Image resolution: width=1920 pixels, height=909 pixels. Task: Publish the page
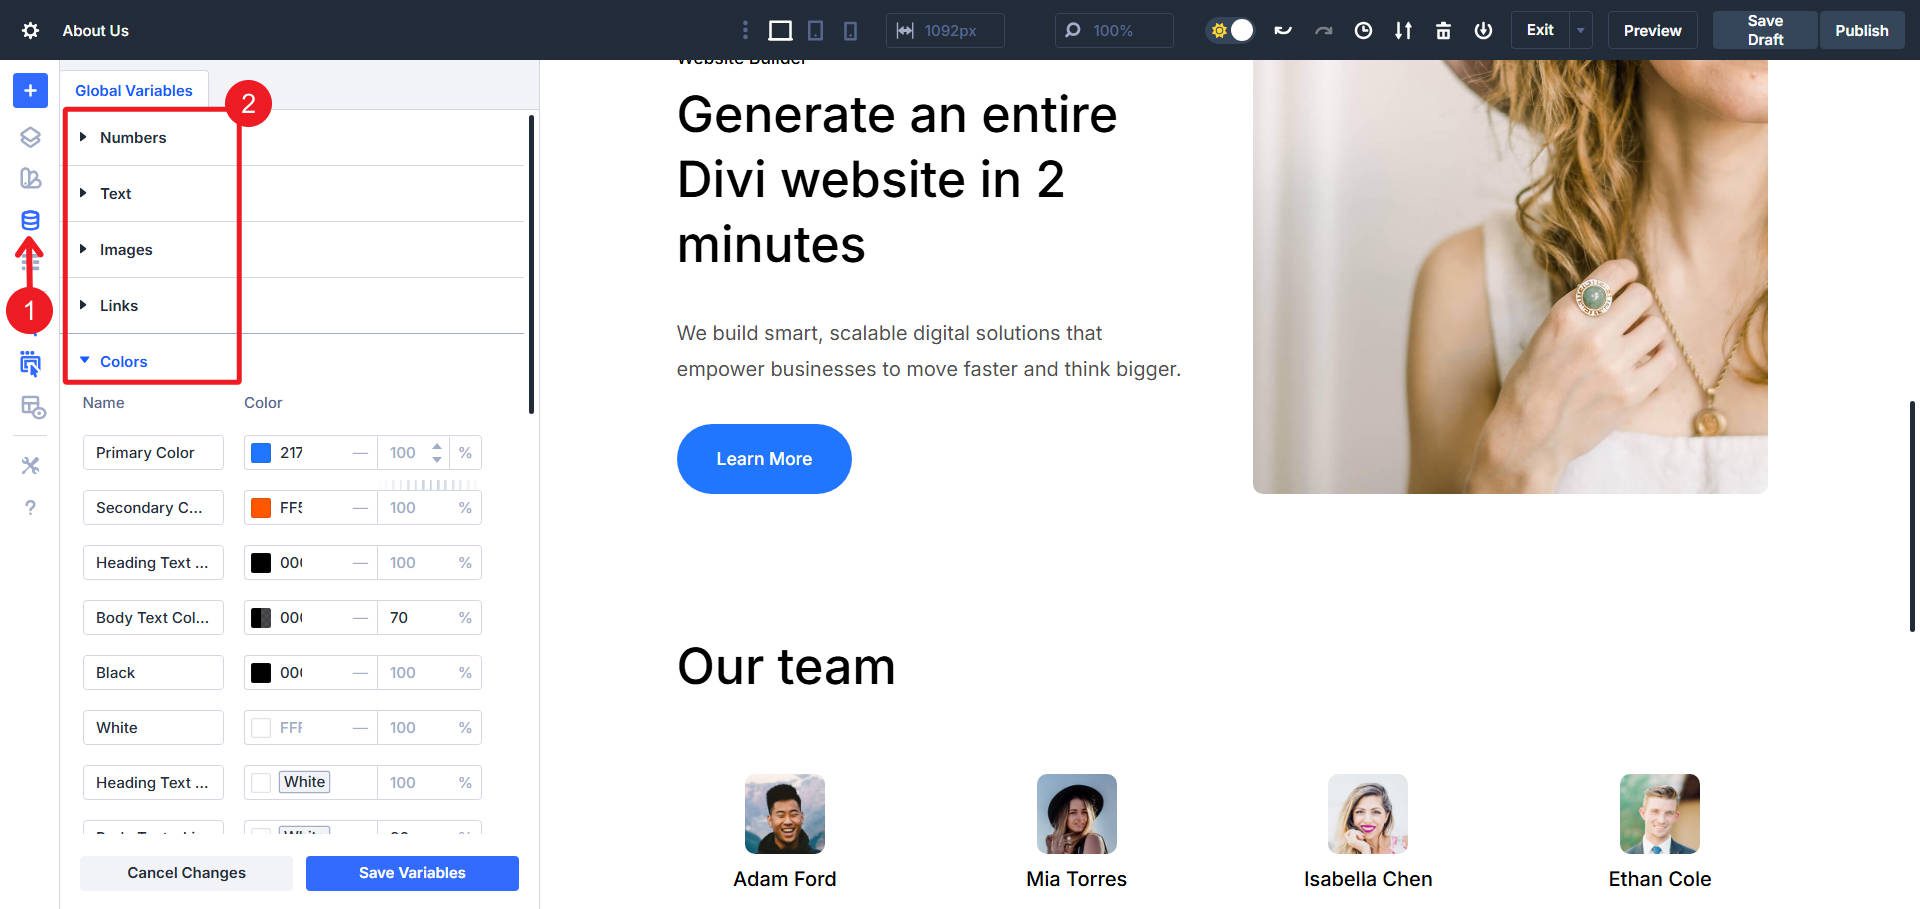(1861, 30)
